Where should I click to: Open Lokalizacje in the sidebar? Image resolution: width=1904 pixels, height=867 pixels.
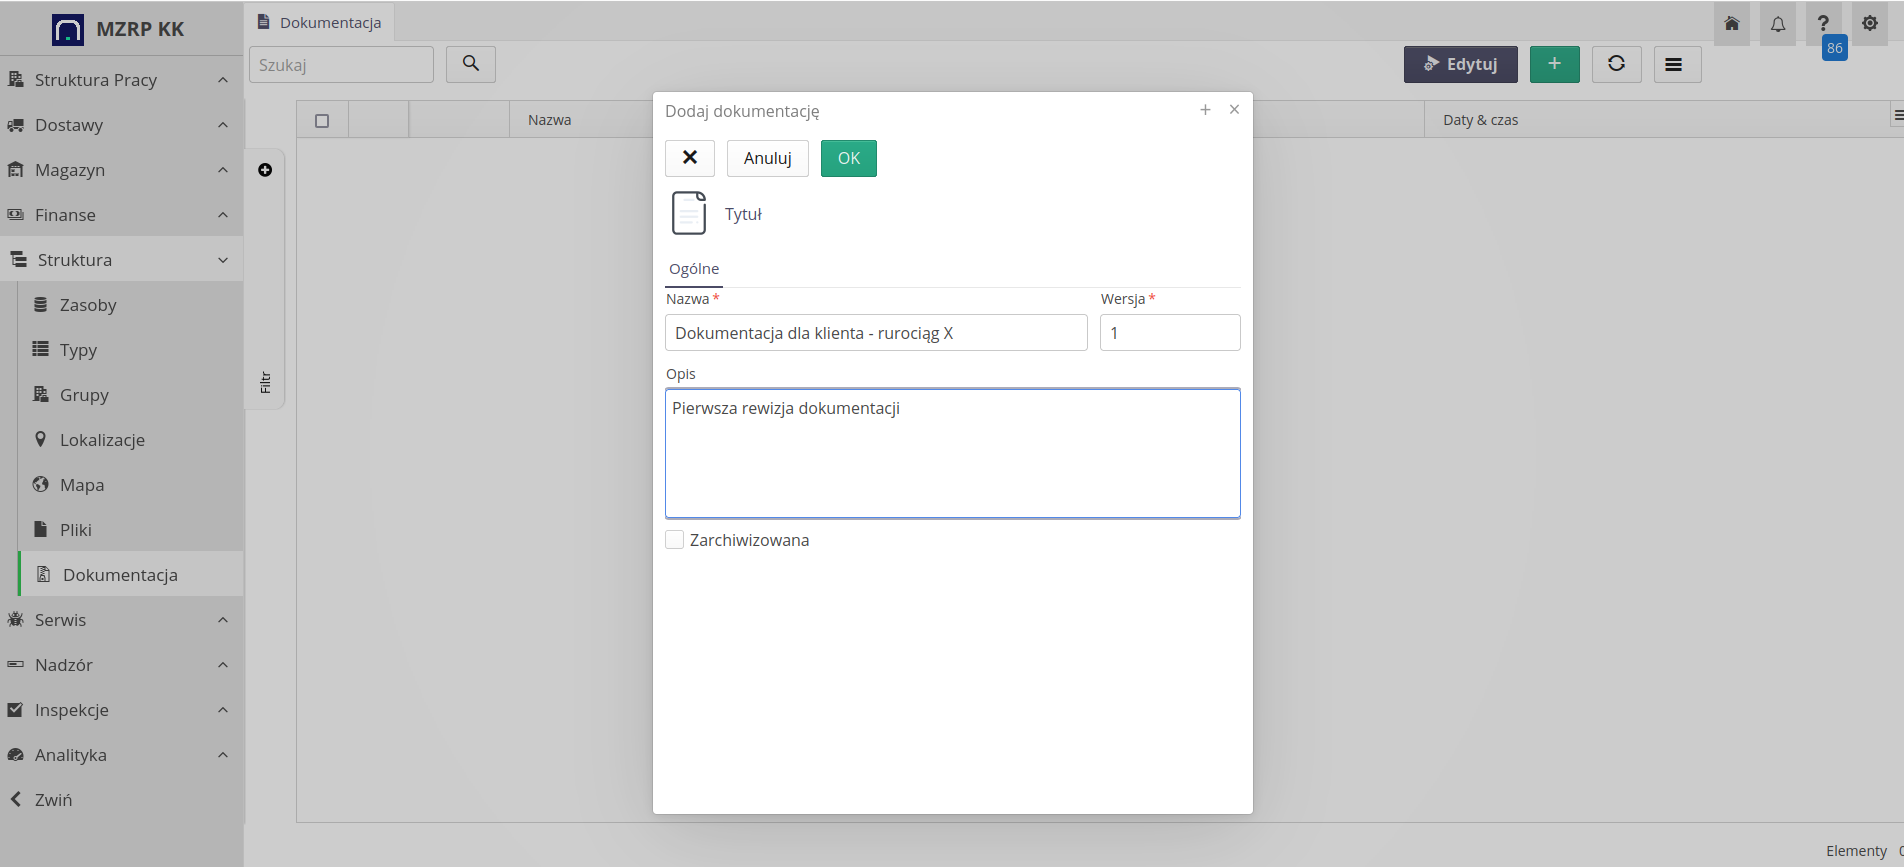[x=102, y=440]
